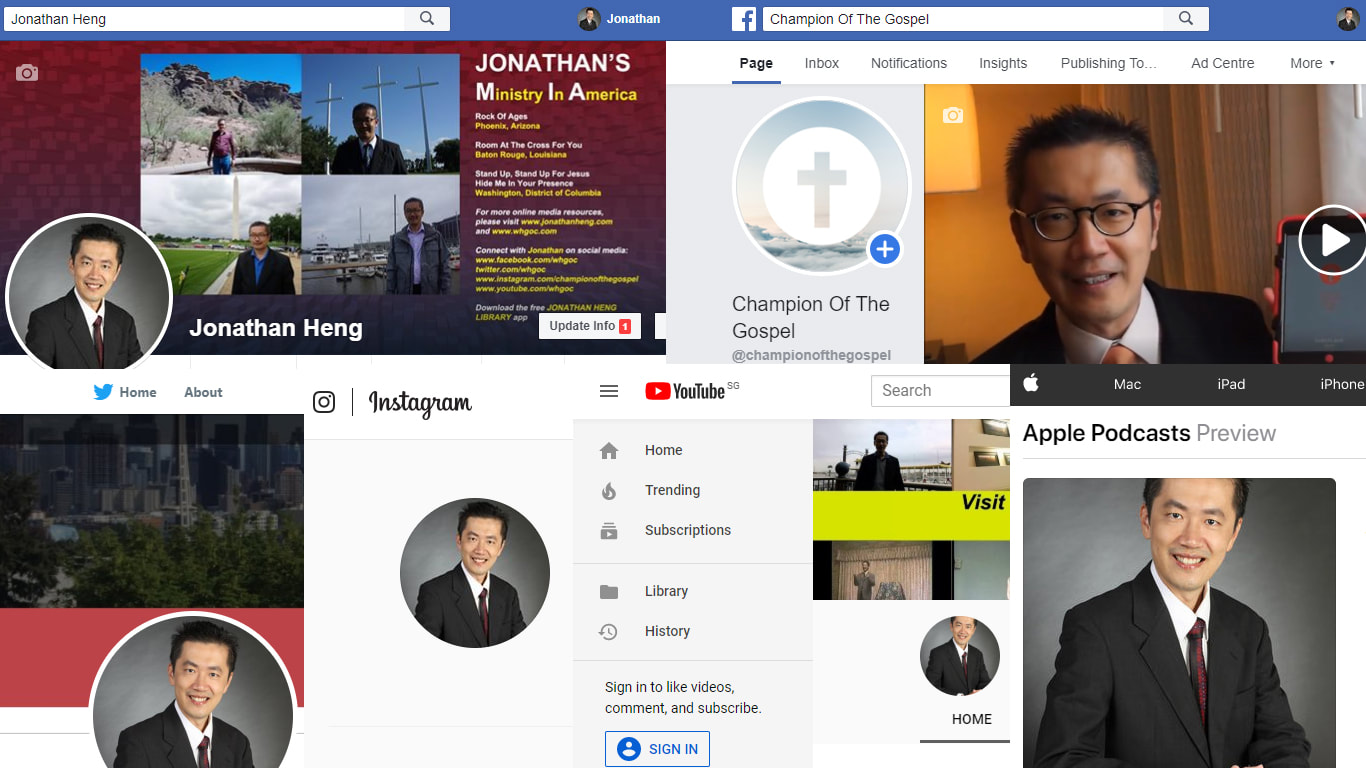
Task: Click the red notification badge on Update Info
Action: (625, 326)
